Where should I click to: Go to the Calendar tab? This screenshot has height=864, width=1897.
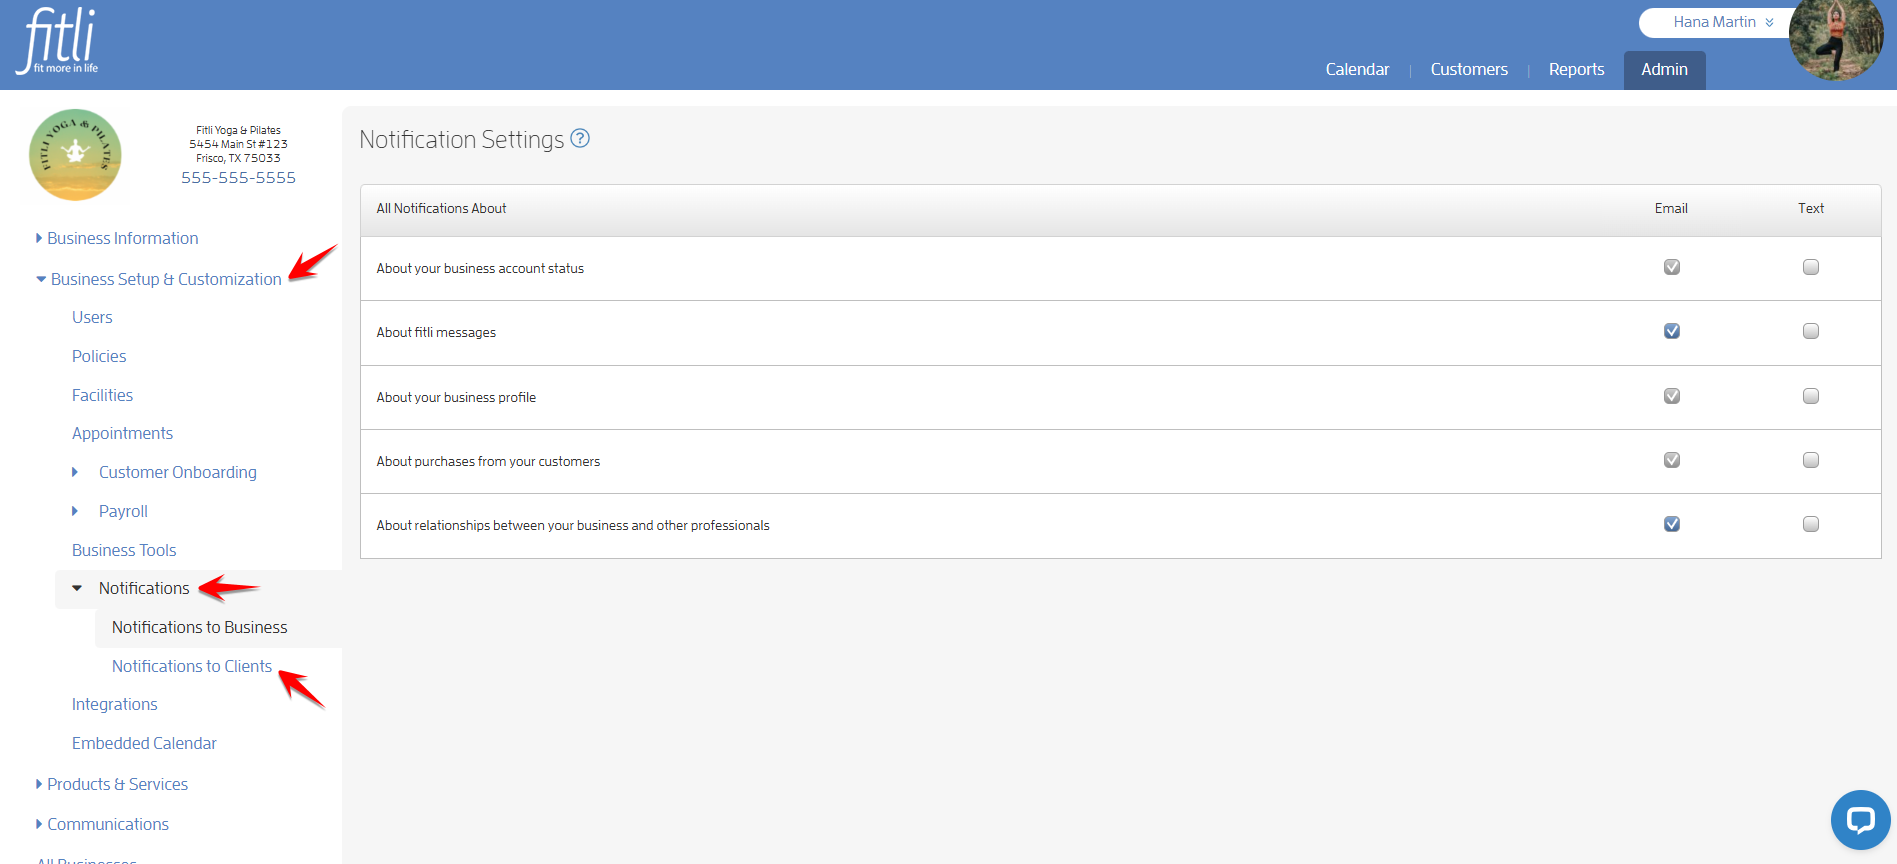coord(1357,69)
